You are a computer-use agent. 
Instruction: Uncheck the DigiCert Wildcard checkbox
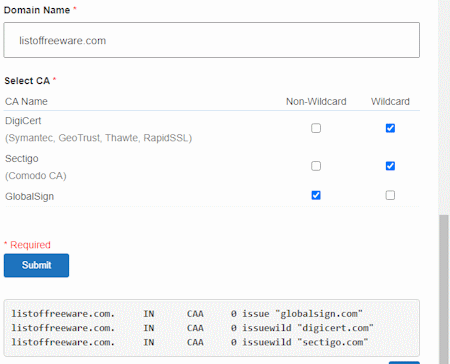[x=390, y=128]
